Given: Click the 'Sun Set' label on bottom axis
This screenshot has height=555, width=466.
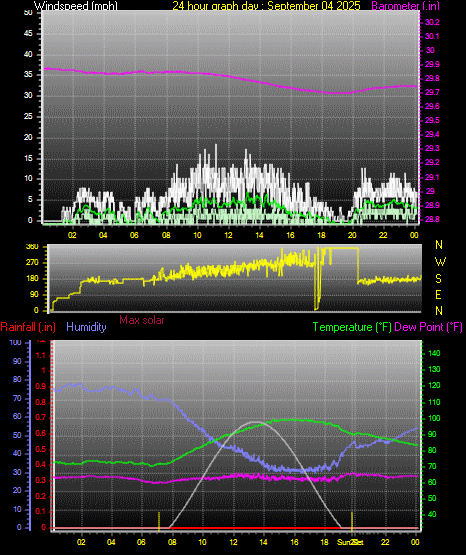Looking at the screenshot, I should coord(350,542).
